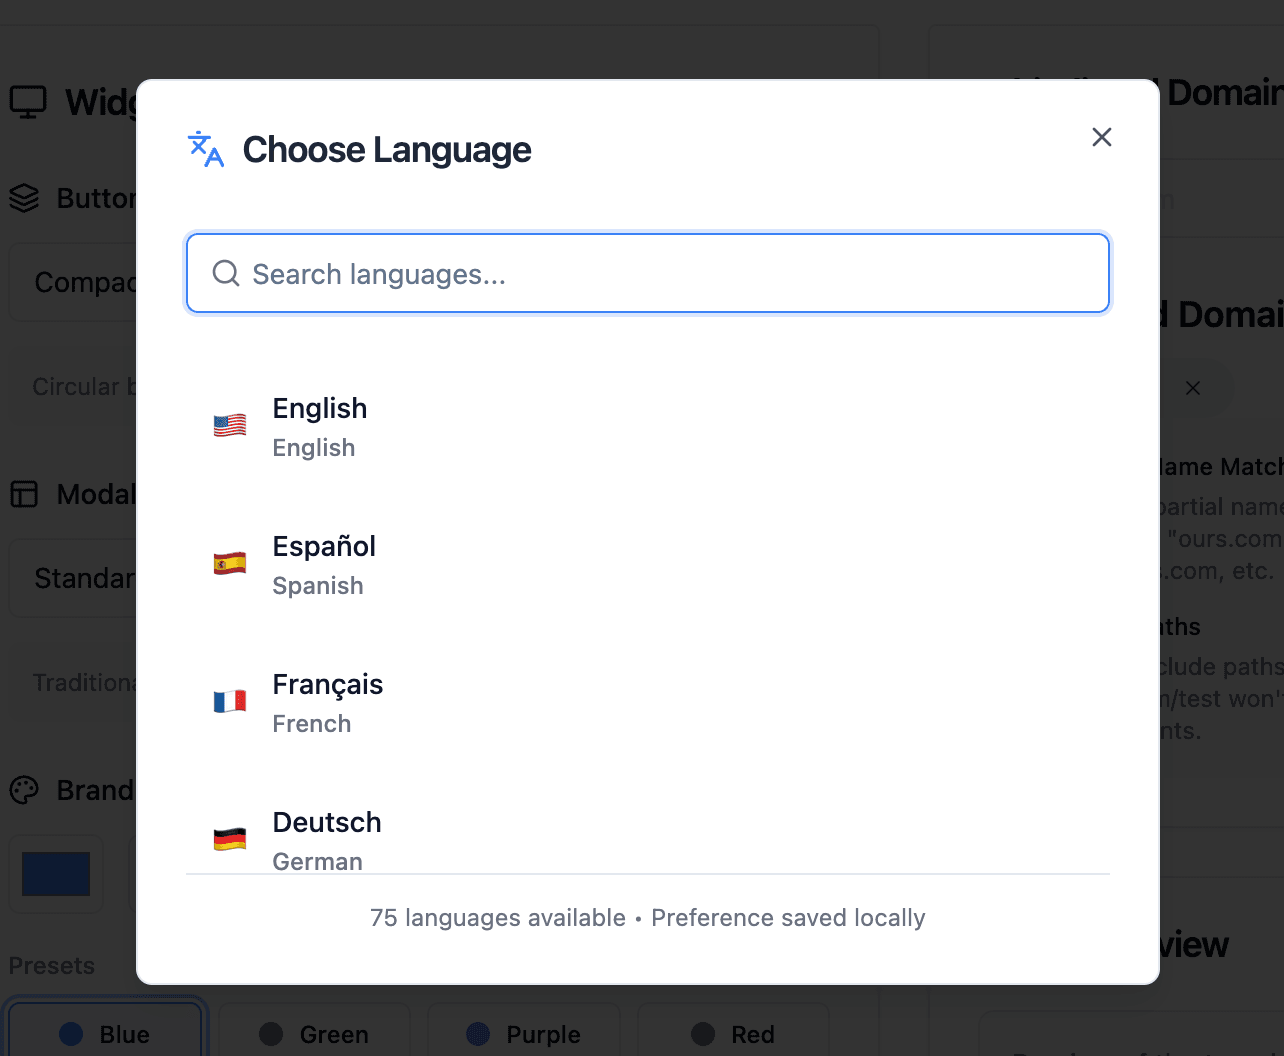The image size is (1284, 1056).
Task: Choose the Purple color preset
Action: pos(524,1034)
